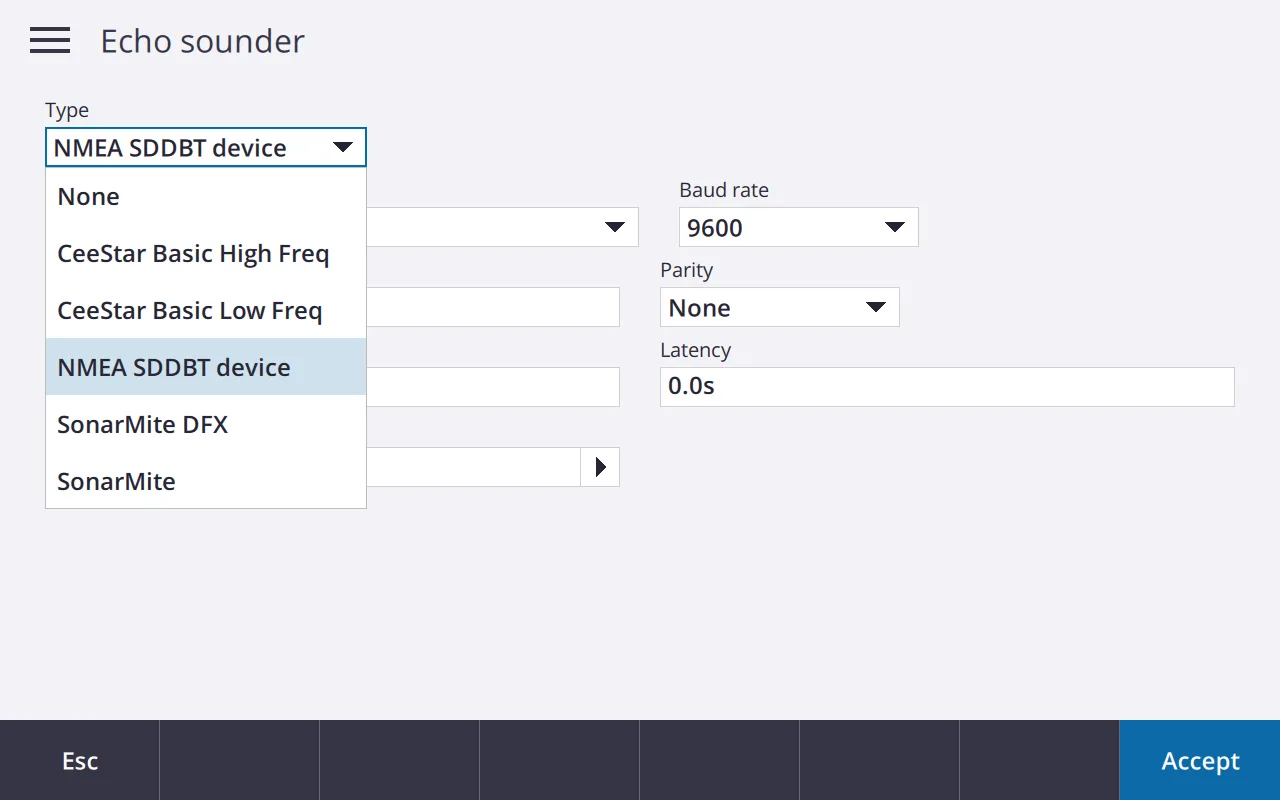Confirm settings with the Accept button
The height and width of the screenshot is (800, 1280).
pyautogui.click(x=1200, y=761)
